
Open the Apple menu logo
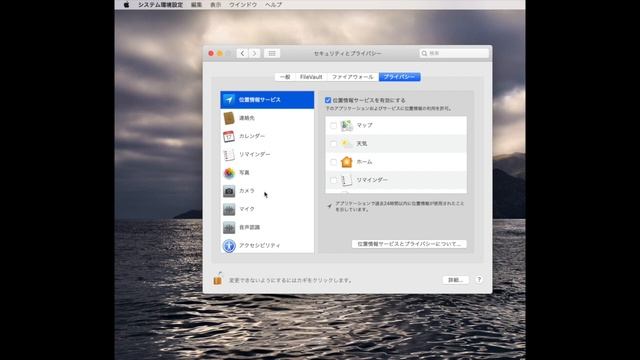(x=127, y=4)
